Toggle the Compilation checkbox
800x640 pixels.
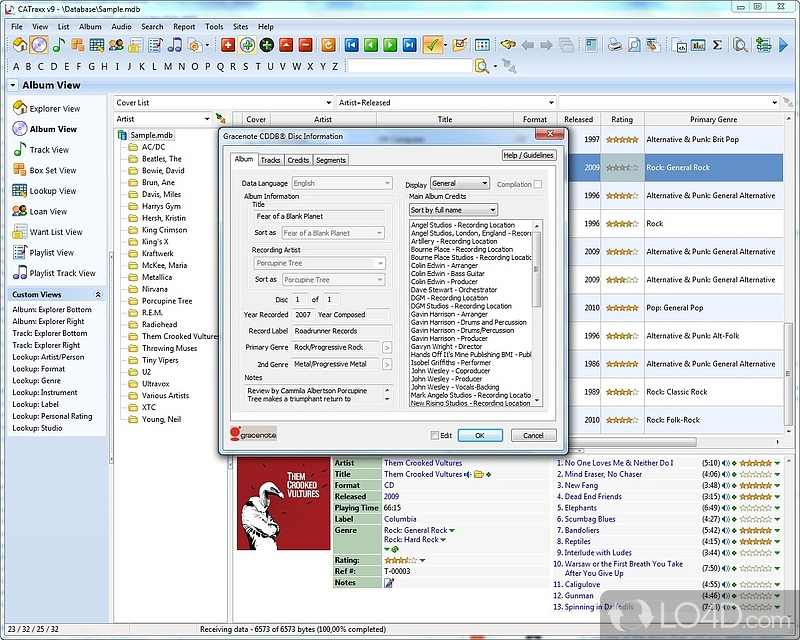pyautogui.click(x=538, y=184)
